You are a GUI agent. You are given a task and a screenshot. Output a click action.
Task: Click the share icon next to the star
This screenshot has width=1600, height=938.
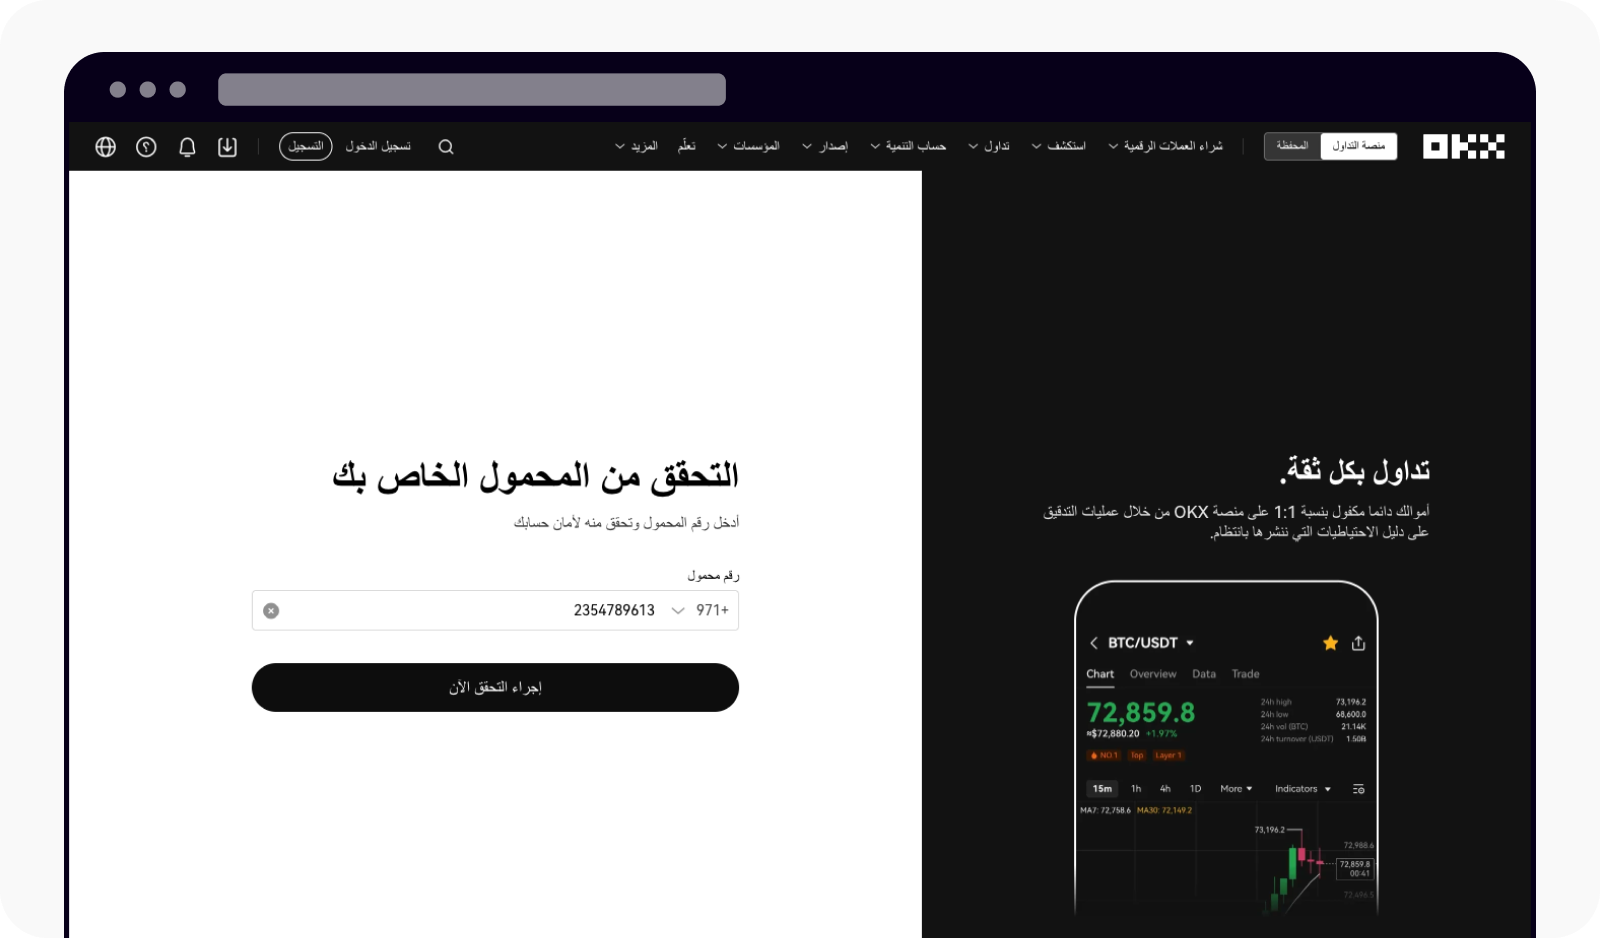[1359, 643]
